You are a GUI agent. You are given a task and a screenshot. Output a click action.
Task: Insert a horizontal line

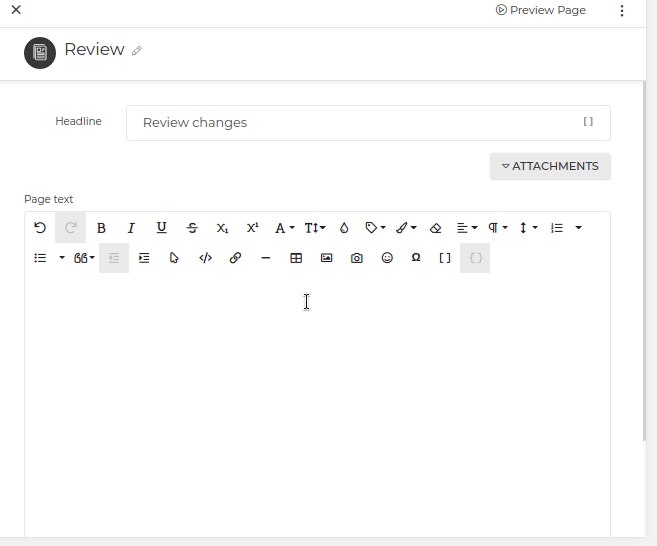265,258
